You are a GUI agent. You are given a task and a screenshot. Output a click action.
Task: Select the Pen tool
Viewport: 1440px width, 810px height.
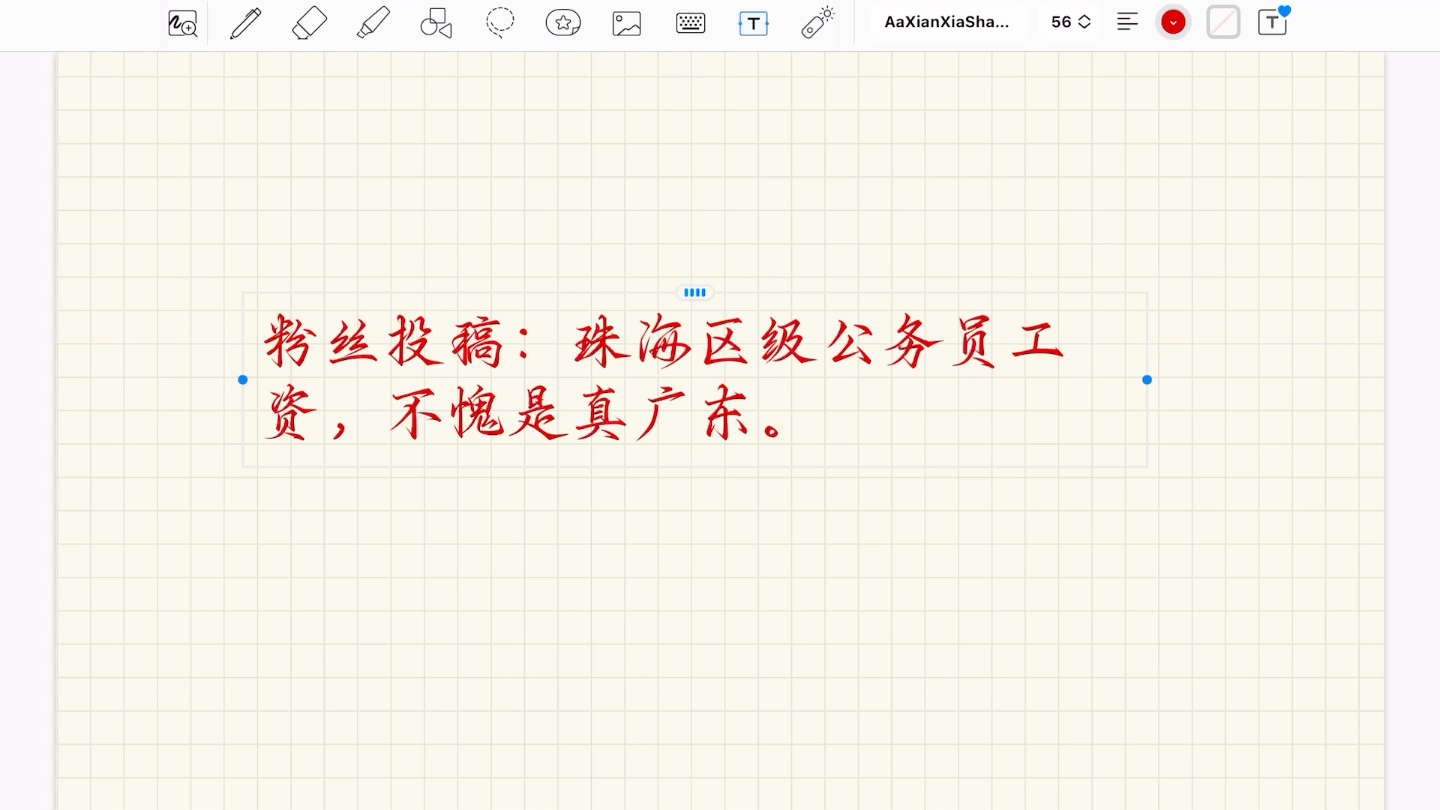point(246,22)
